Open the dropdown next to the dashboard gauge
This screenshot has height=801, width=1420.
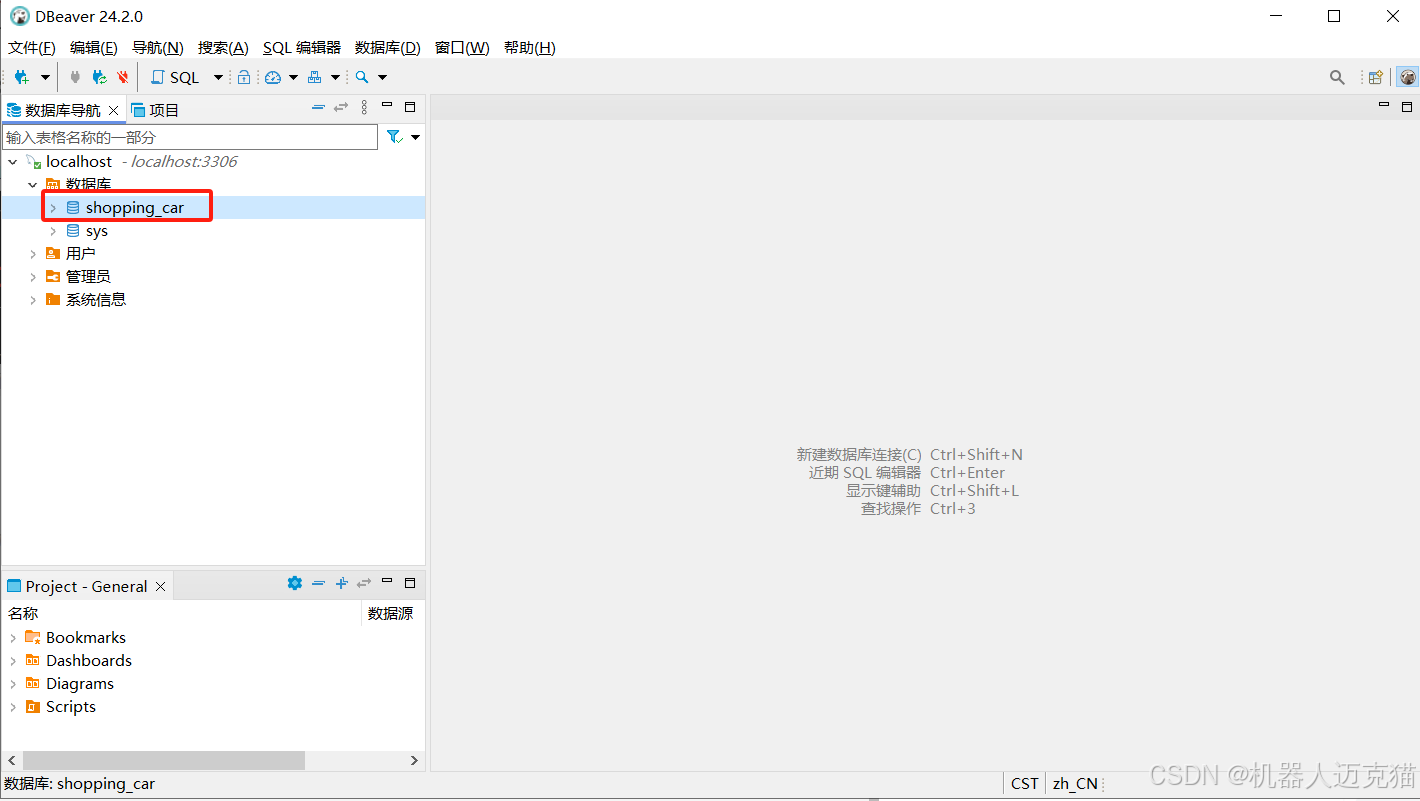[x=293, y=78]
